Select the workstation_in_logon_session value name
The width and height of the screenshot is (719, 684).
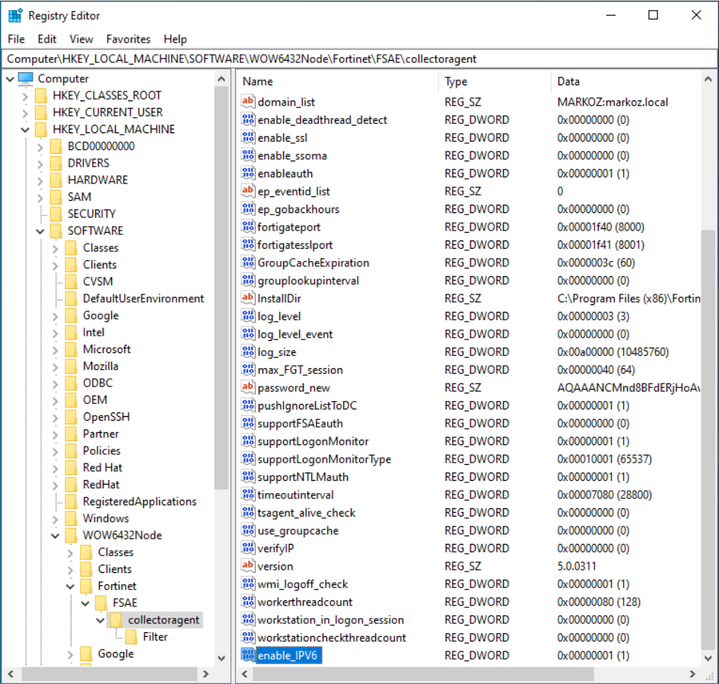point(331,620)
